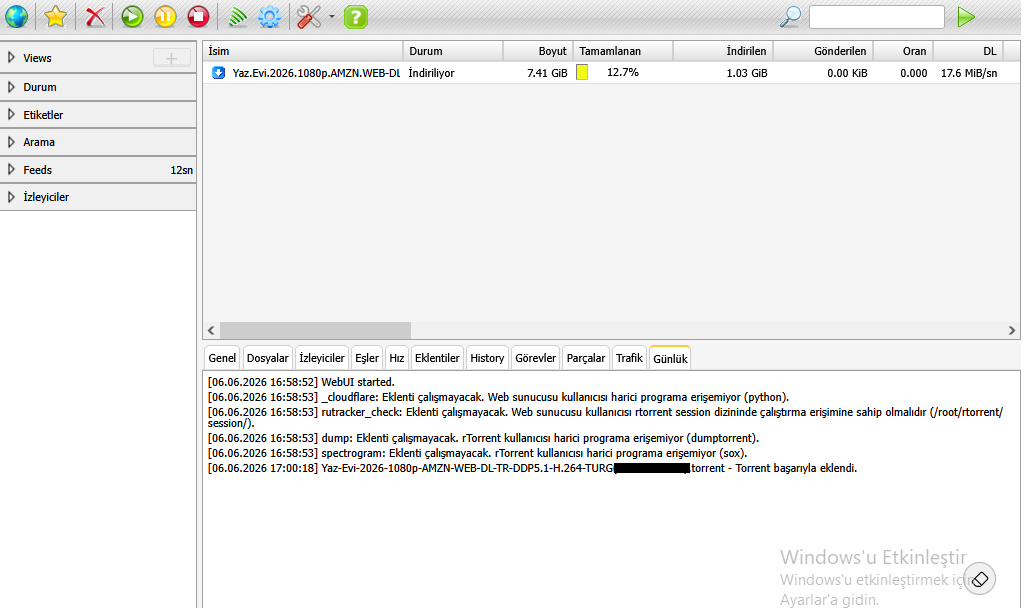Image resolution: width=1024 pixels, height=608 pixels.
Task: Open the Görevler tab
Action: (536, 358)
